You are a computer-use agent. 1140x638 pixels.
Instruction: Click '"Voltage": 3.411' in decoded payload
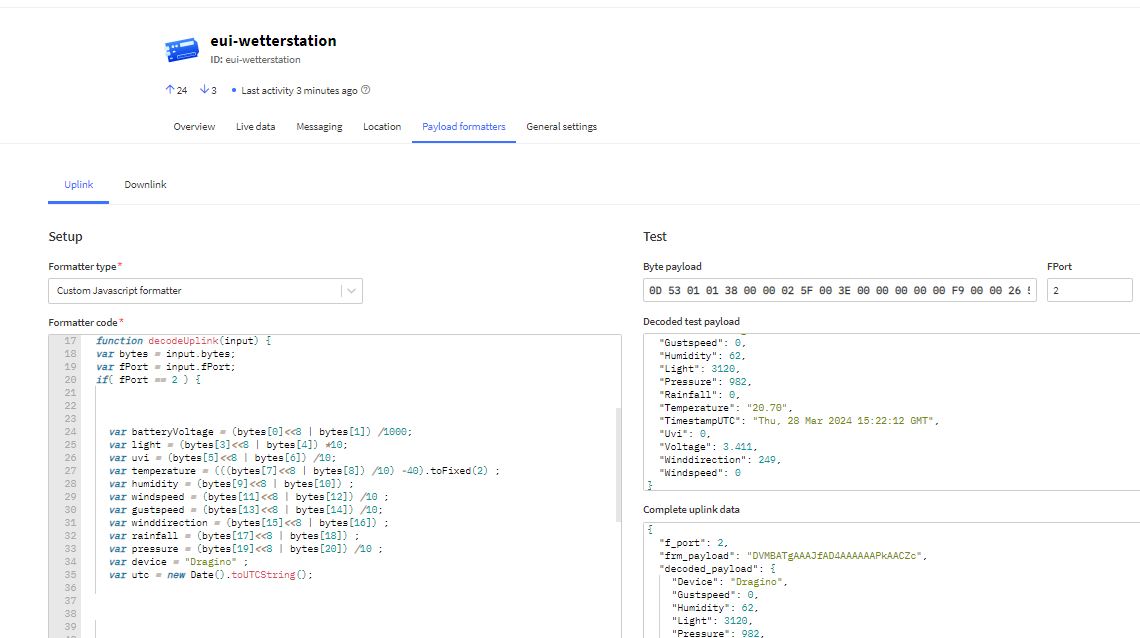pos(708,448)
